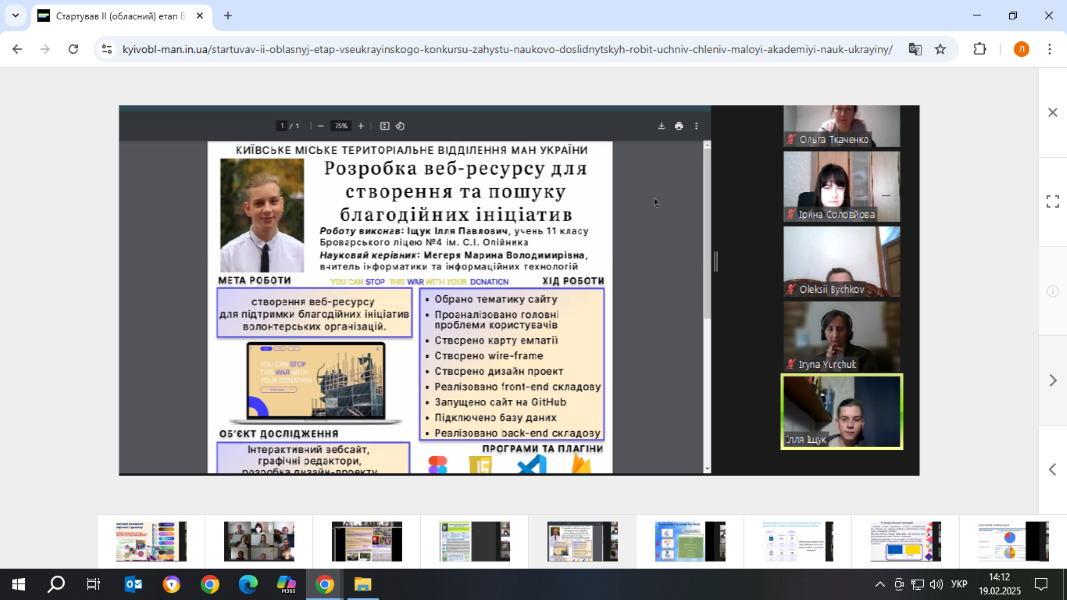Open the Chrome three-dot menu
Viewport: 1067px width, 600px height.
(x=1049, y=49)
